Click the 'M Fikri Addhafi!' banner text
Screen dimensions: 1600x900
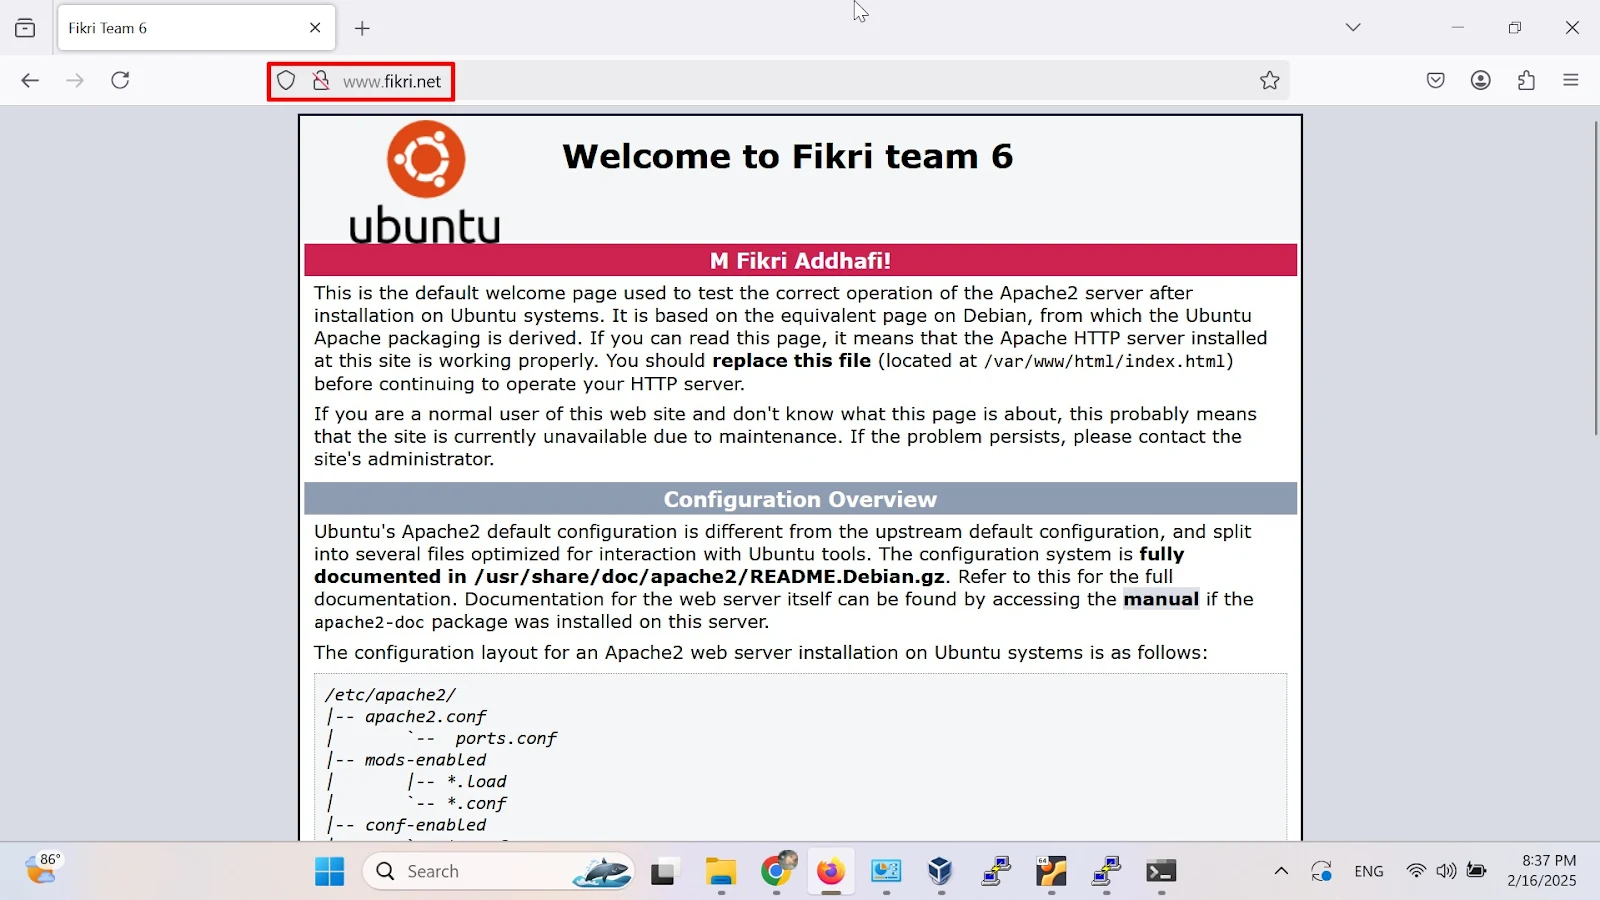point(800,261)
